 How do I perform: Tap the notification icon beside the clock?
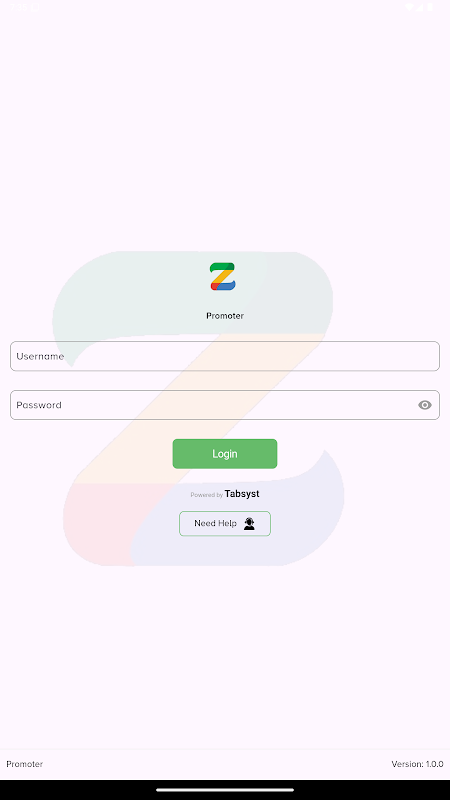[36, 8]
